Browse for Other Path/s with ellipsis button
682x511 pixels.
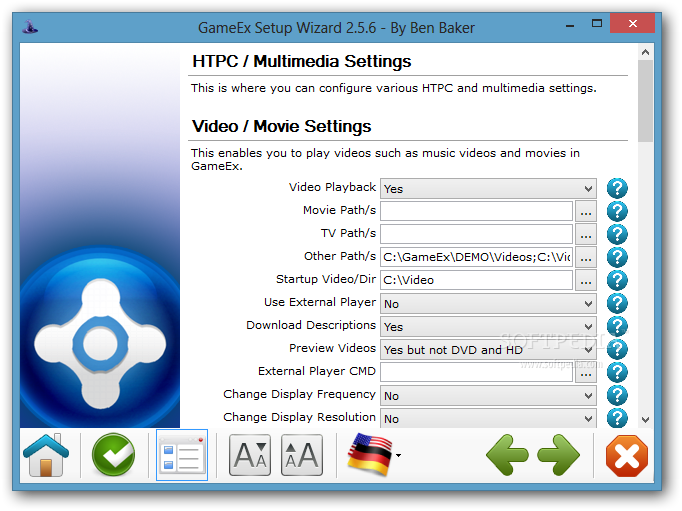pyautogui.click(x=586, y=257)
